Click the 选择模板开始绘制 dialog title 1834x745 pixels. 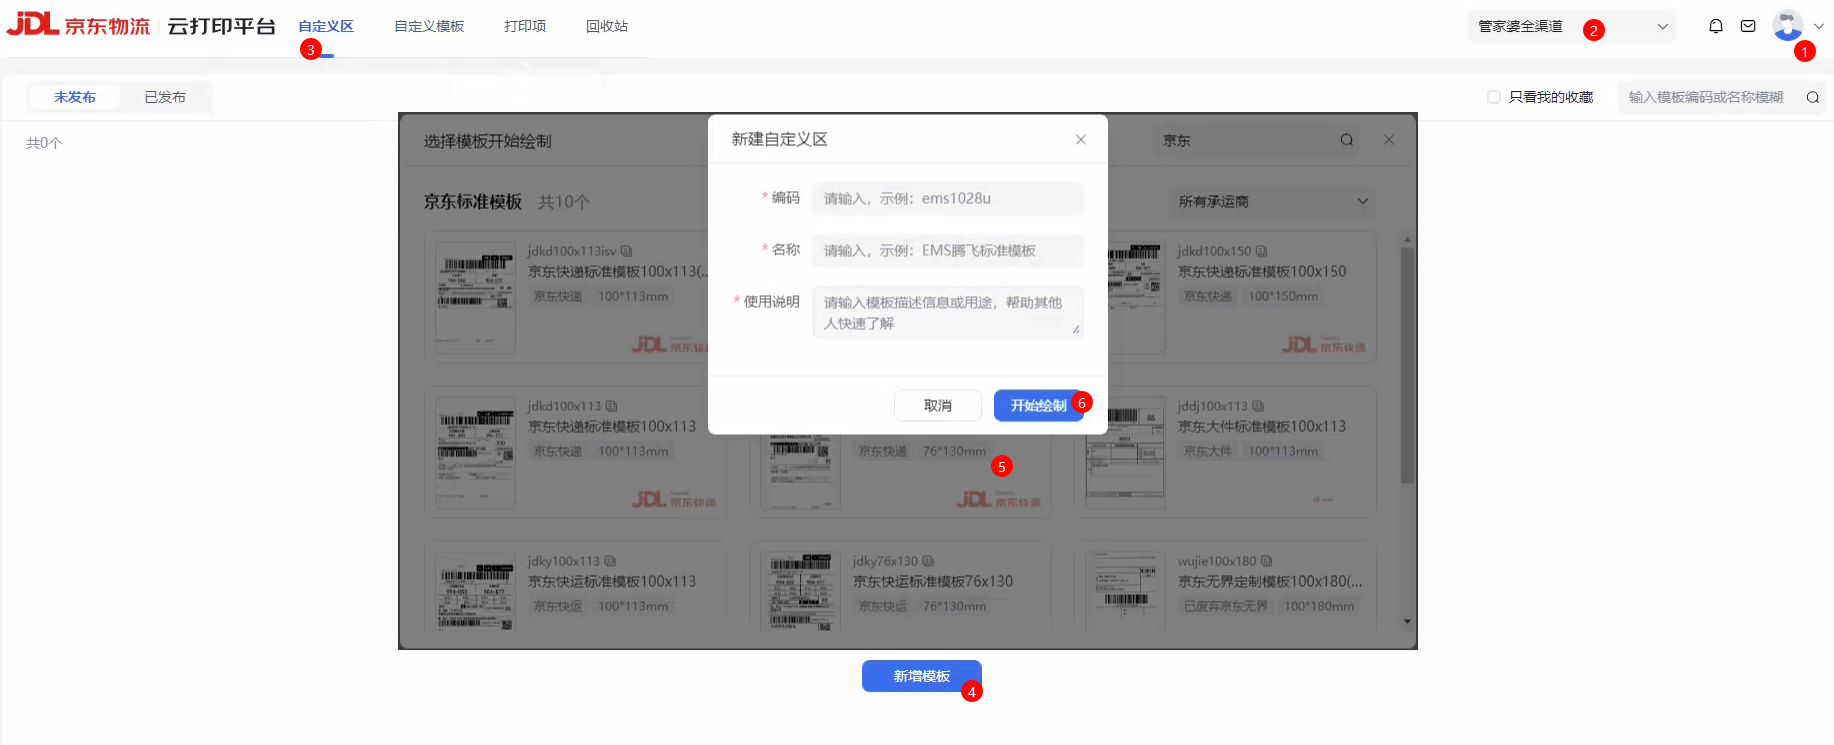tap(488, 141)
